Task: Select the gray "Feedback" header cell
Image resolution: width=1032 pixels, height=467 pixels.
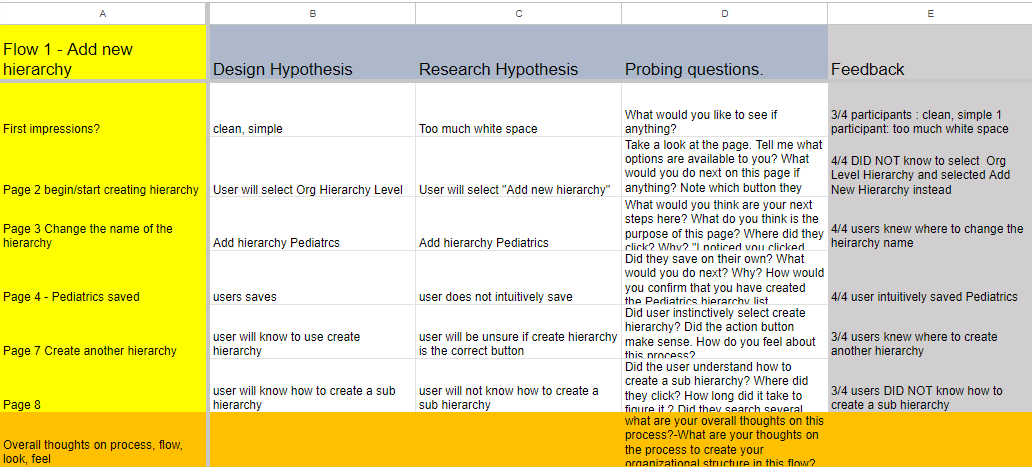Action: [930, 58]
